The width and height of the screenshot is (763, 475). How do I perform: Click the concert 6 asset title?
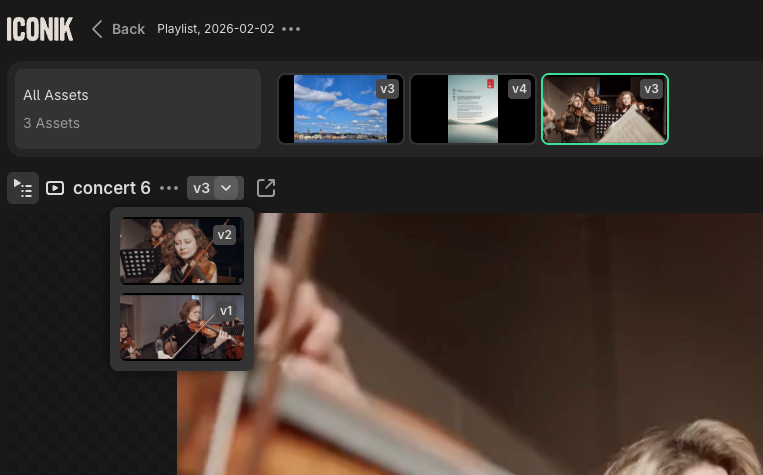tap(111, 188)
